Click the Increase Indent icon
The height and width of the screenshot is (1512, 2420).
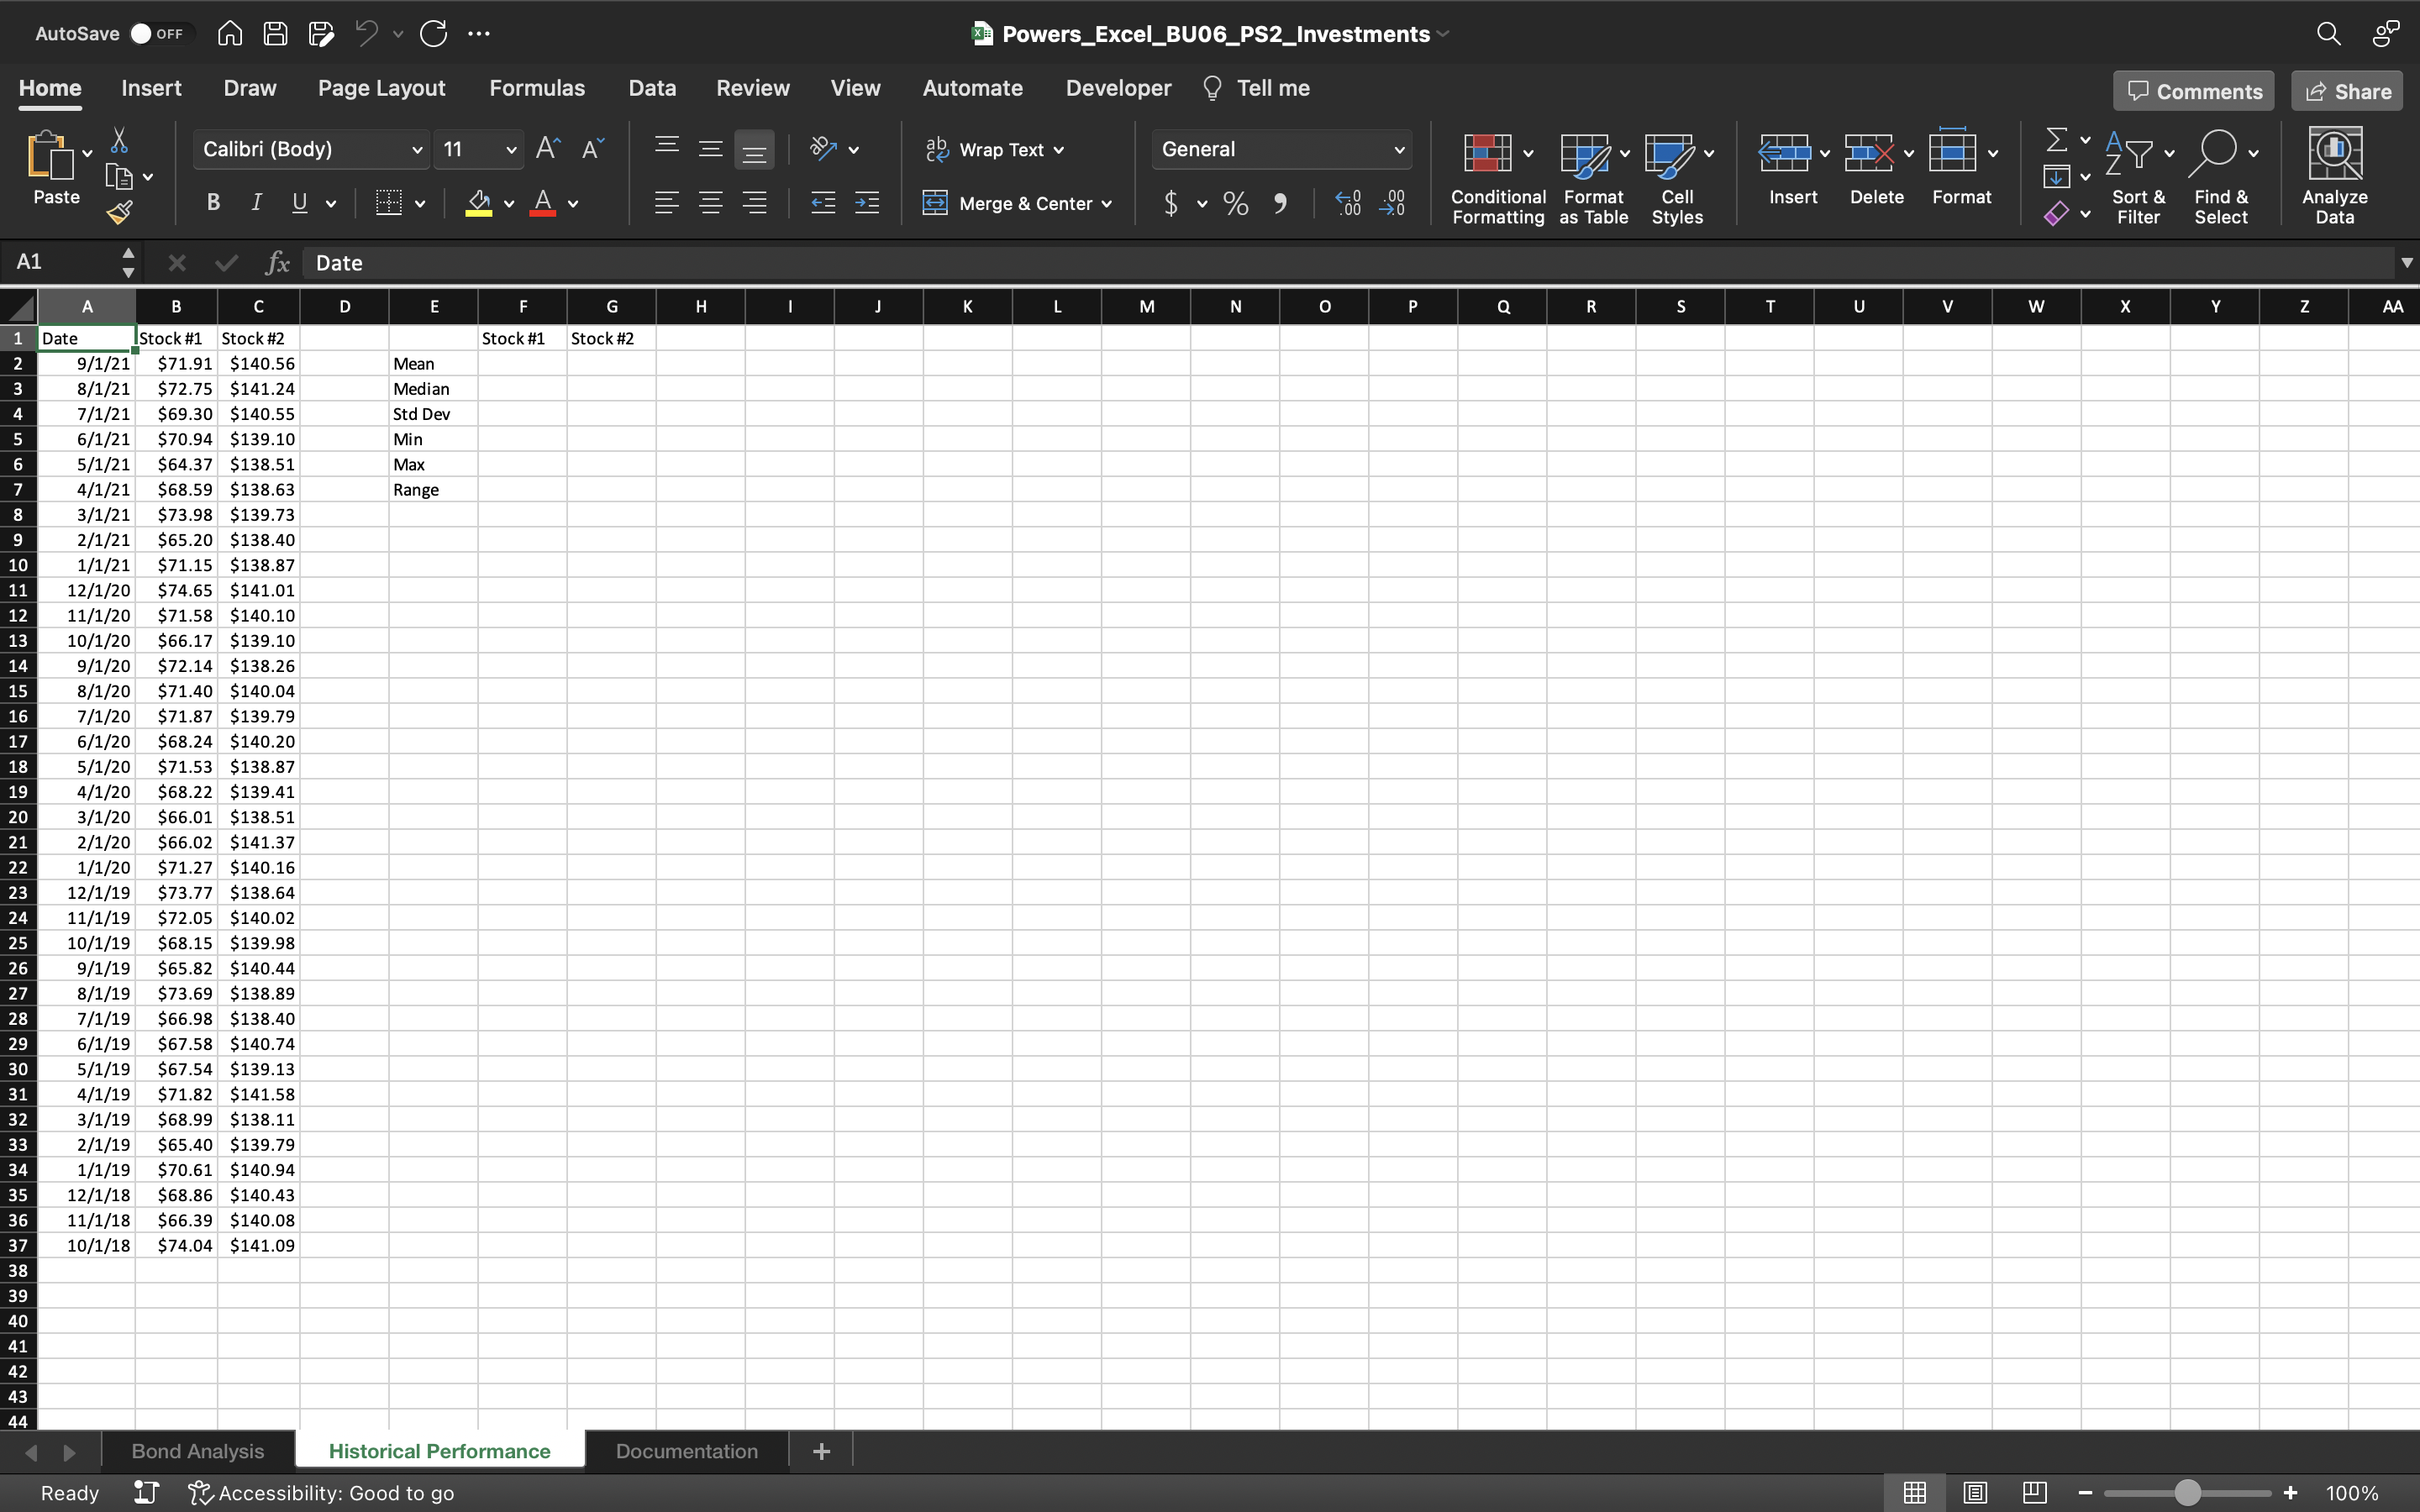click(867, 204)
